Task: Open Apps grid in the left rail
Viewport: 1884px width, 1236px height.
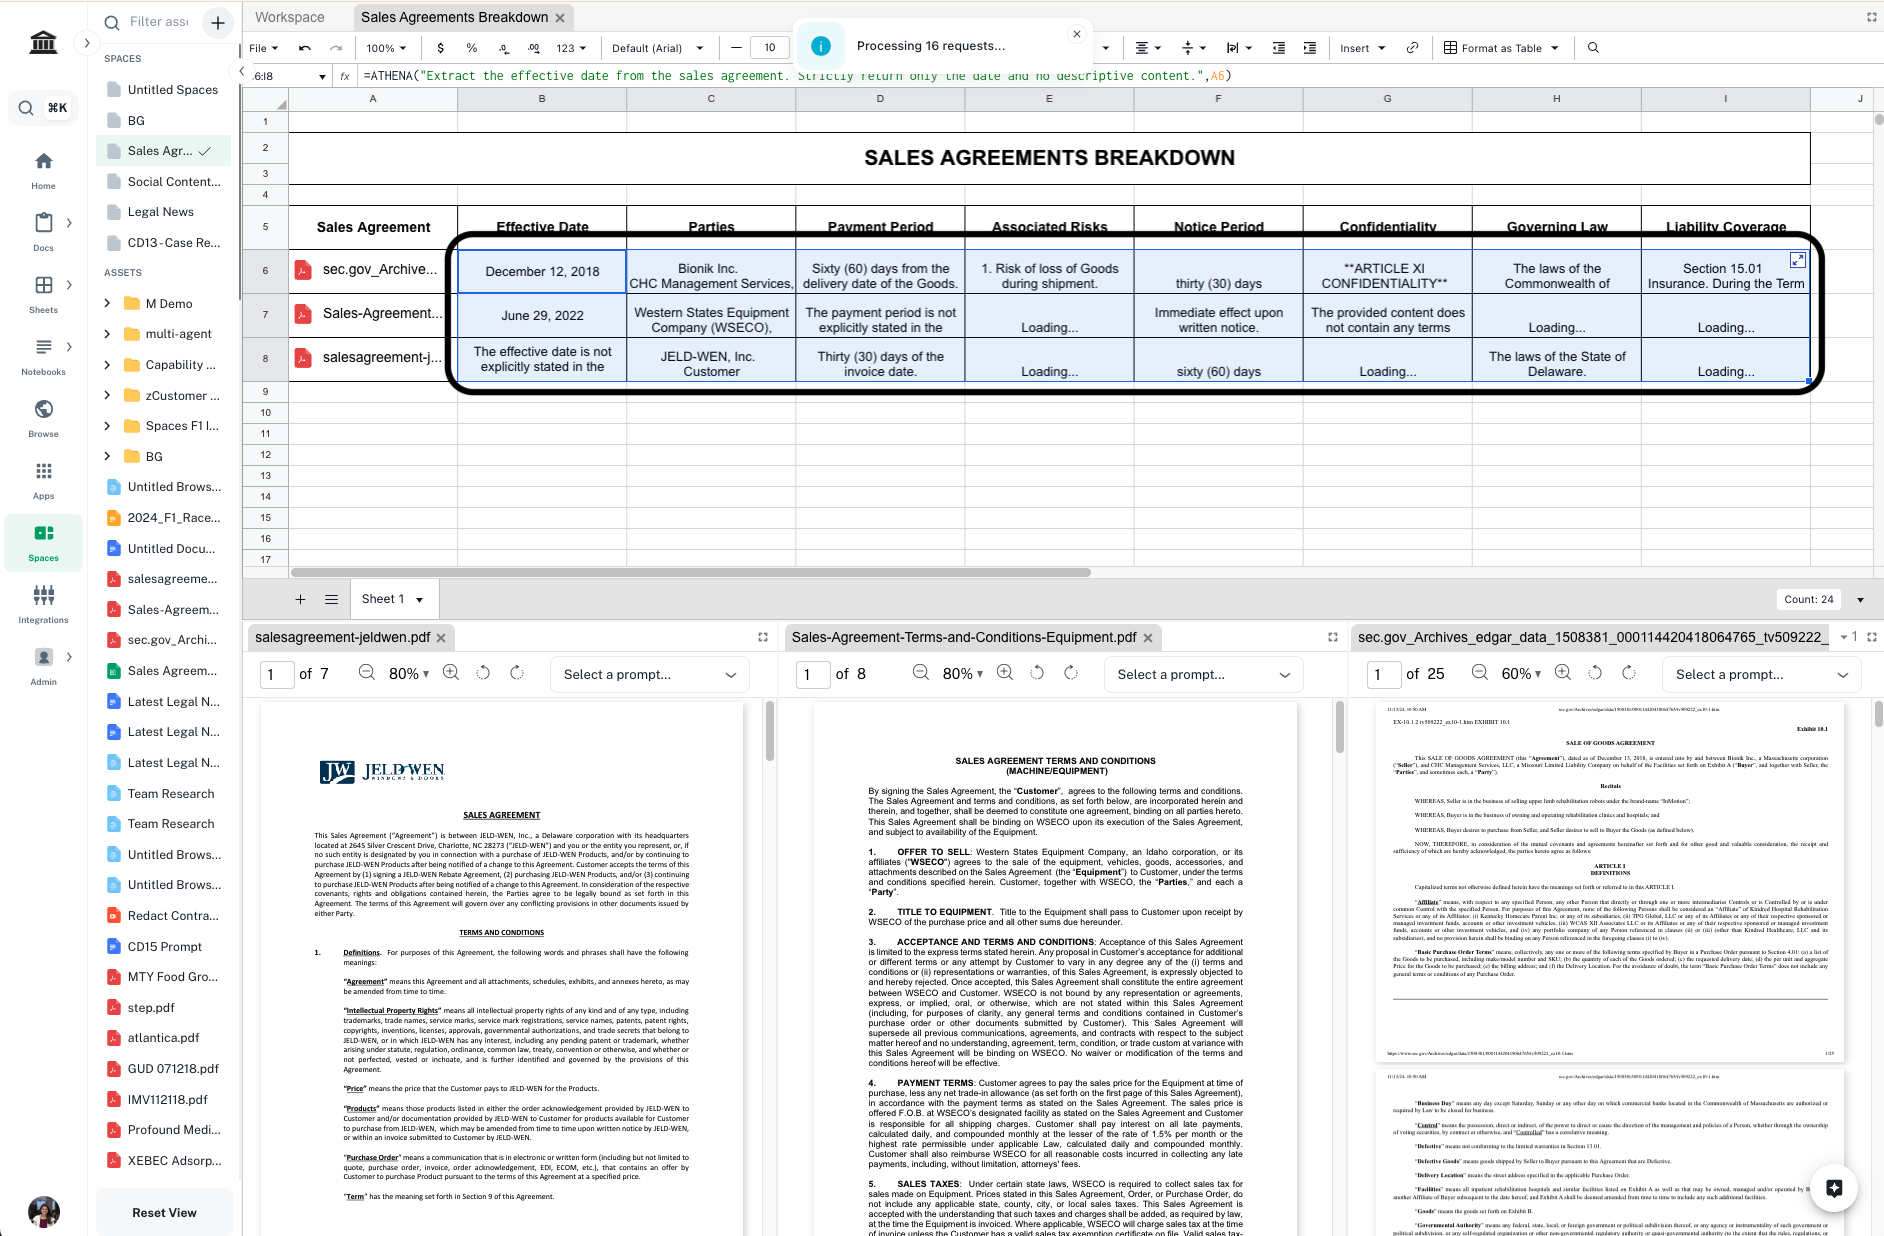Action: 43,479
